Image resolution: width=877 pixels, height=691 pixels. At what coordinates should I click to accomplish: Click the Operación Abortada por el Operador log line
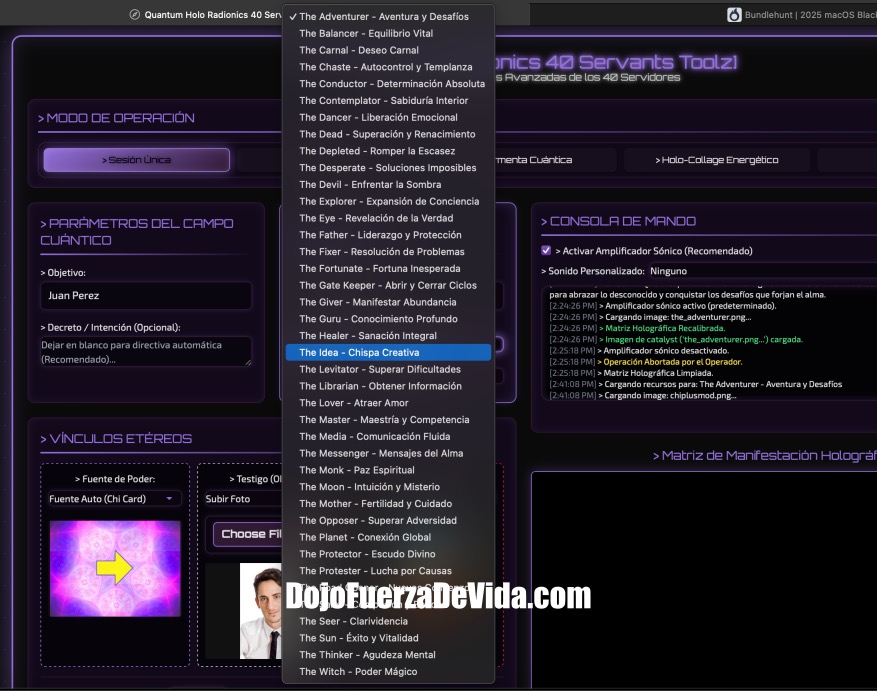(645, 362)
